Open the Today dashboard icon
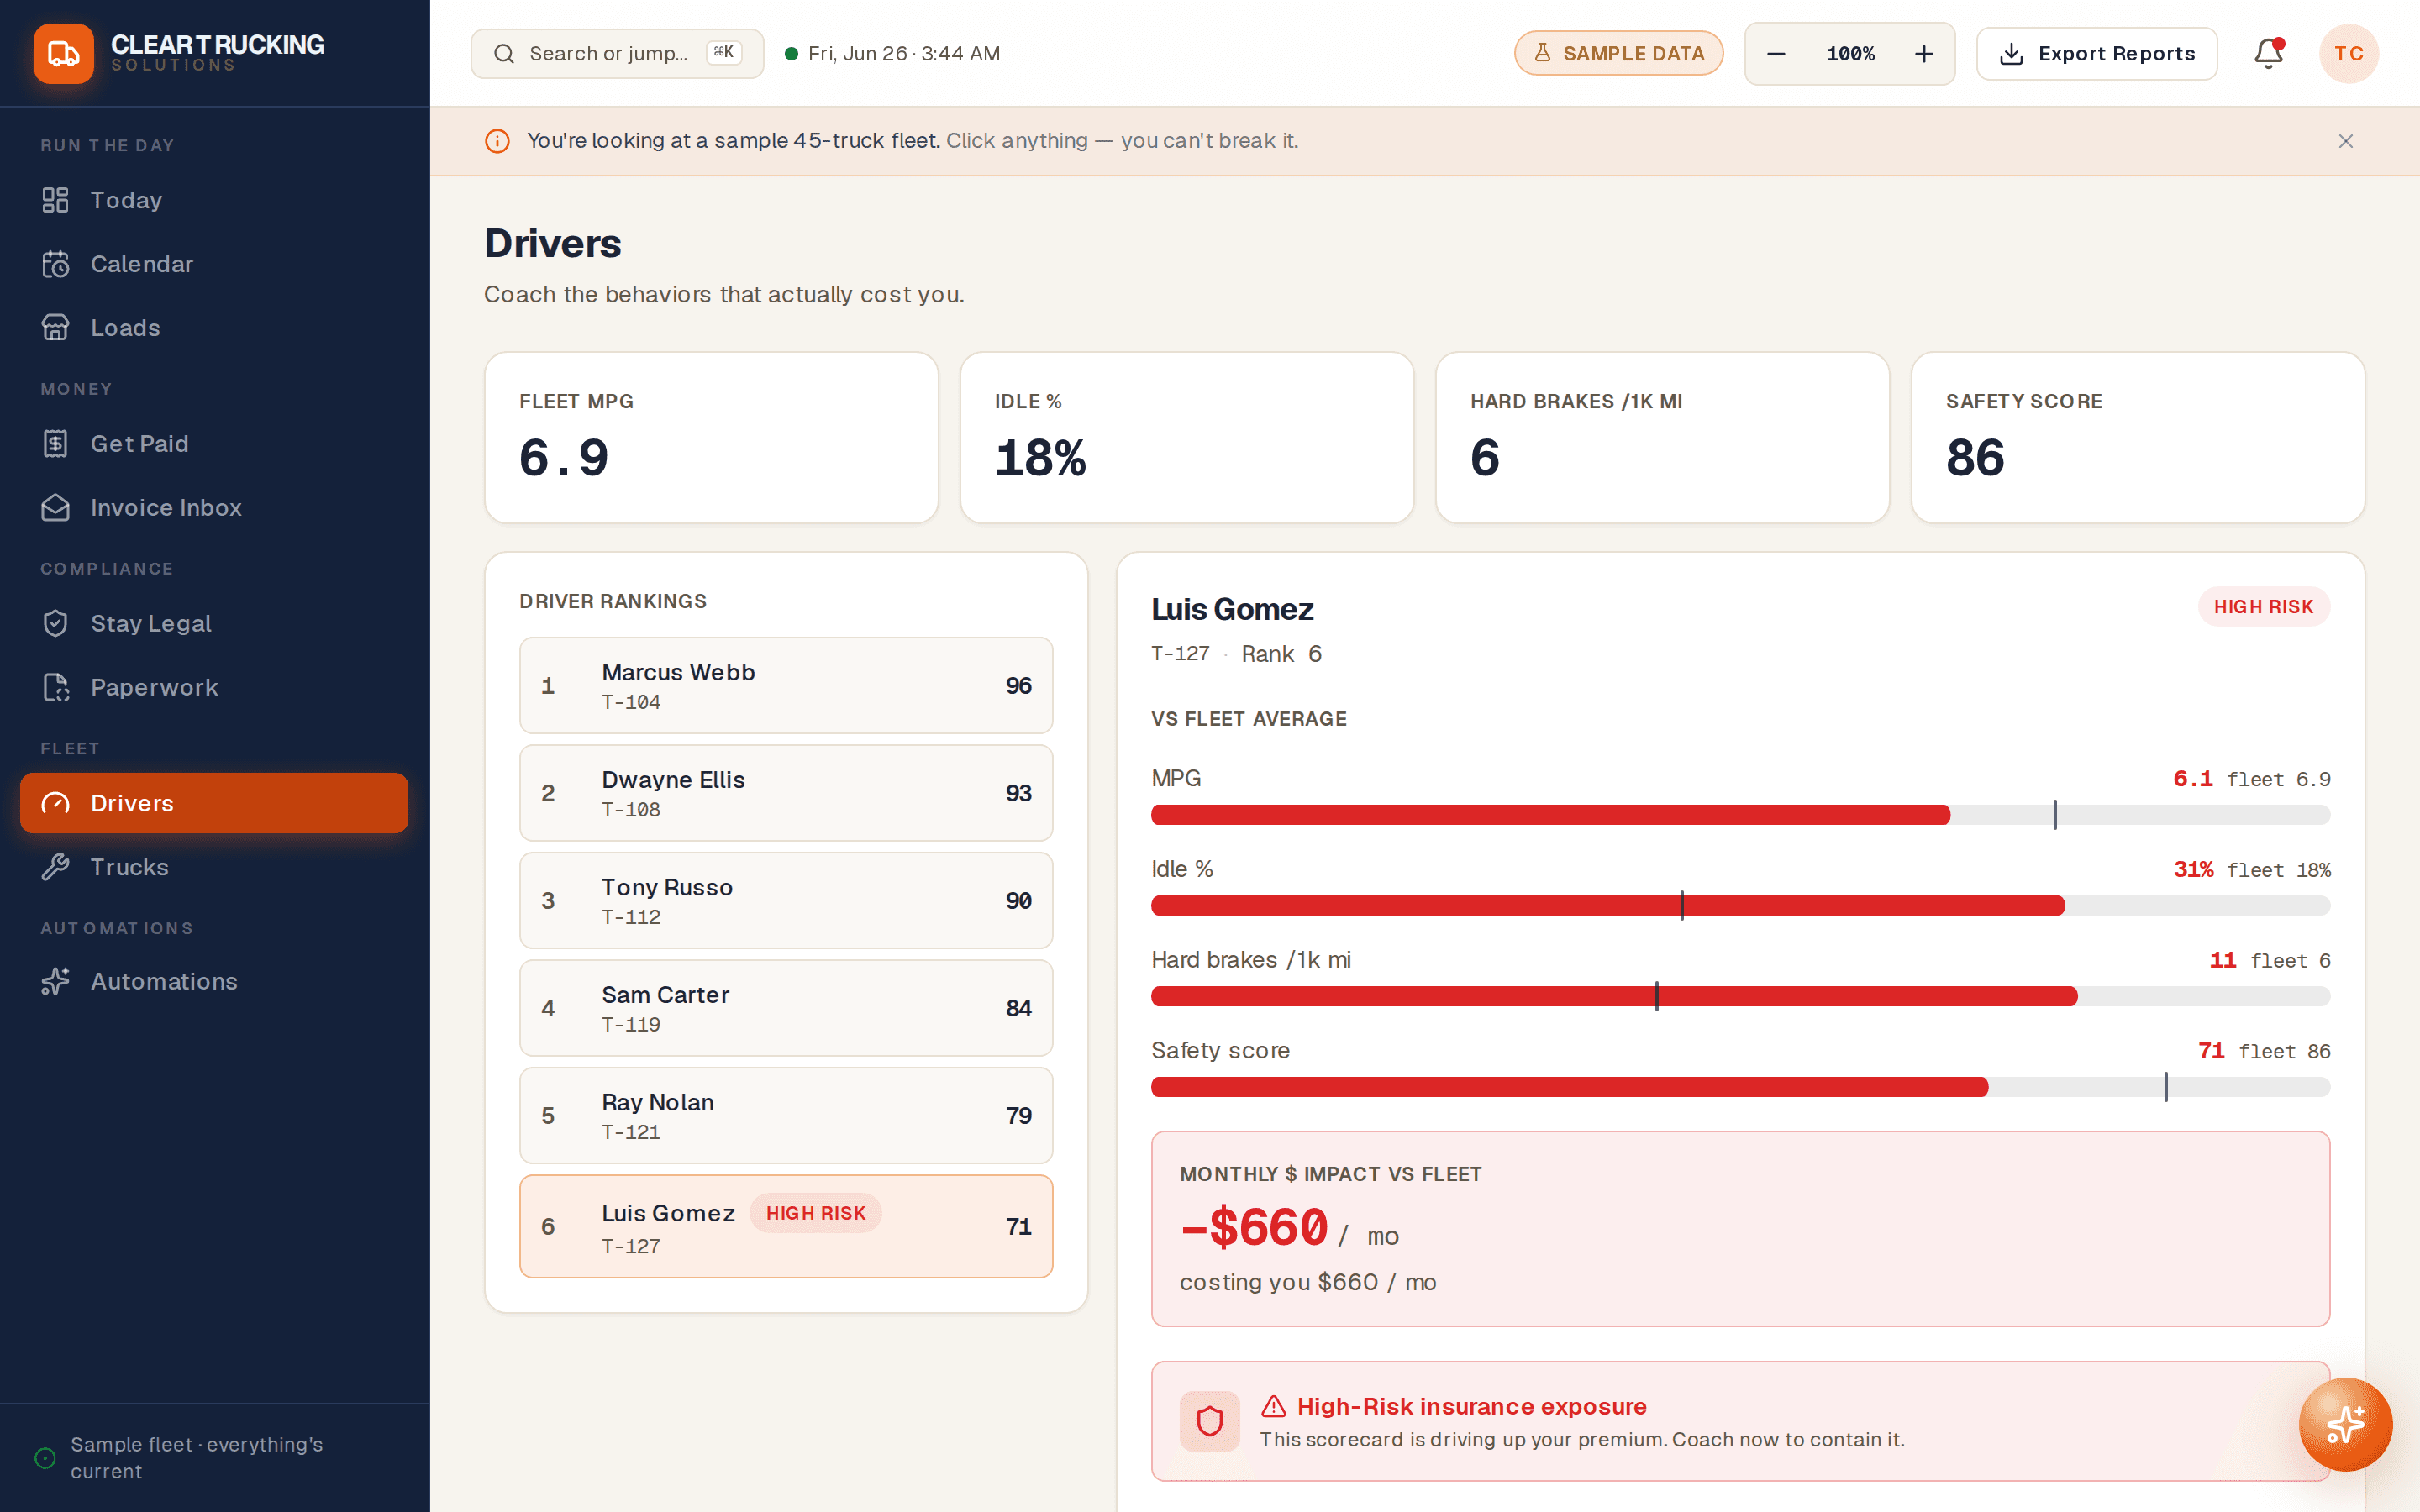Image resolution: width=2420 pixels, height=1512 pixels. [55, 200]
